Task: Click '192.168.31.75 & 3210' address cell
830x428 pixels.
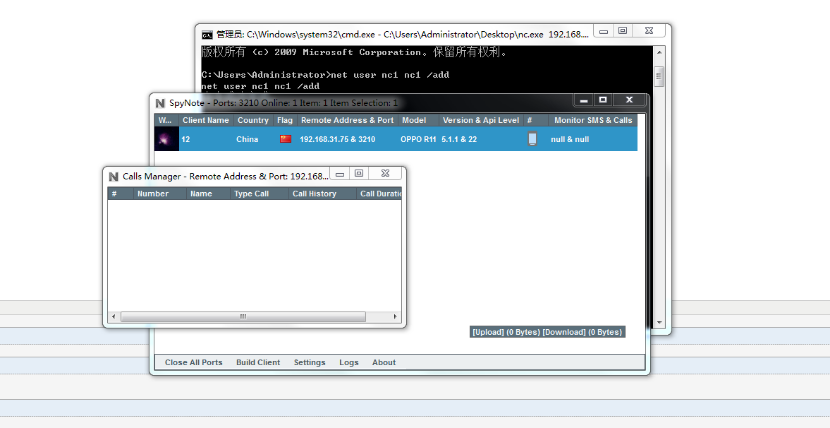Action: click(x=337, y=139)
